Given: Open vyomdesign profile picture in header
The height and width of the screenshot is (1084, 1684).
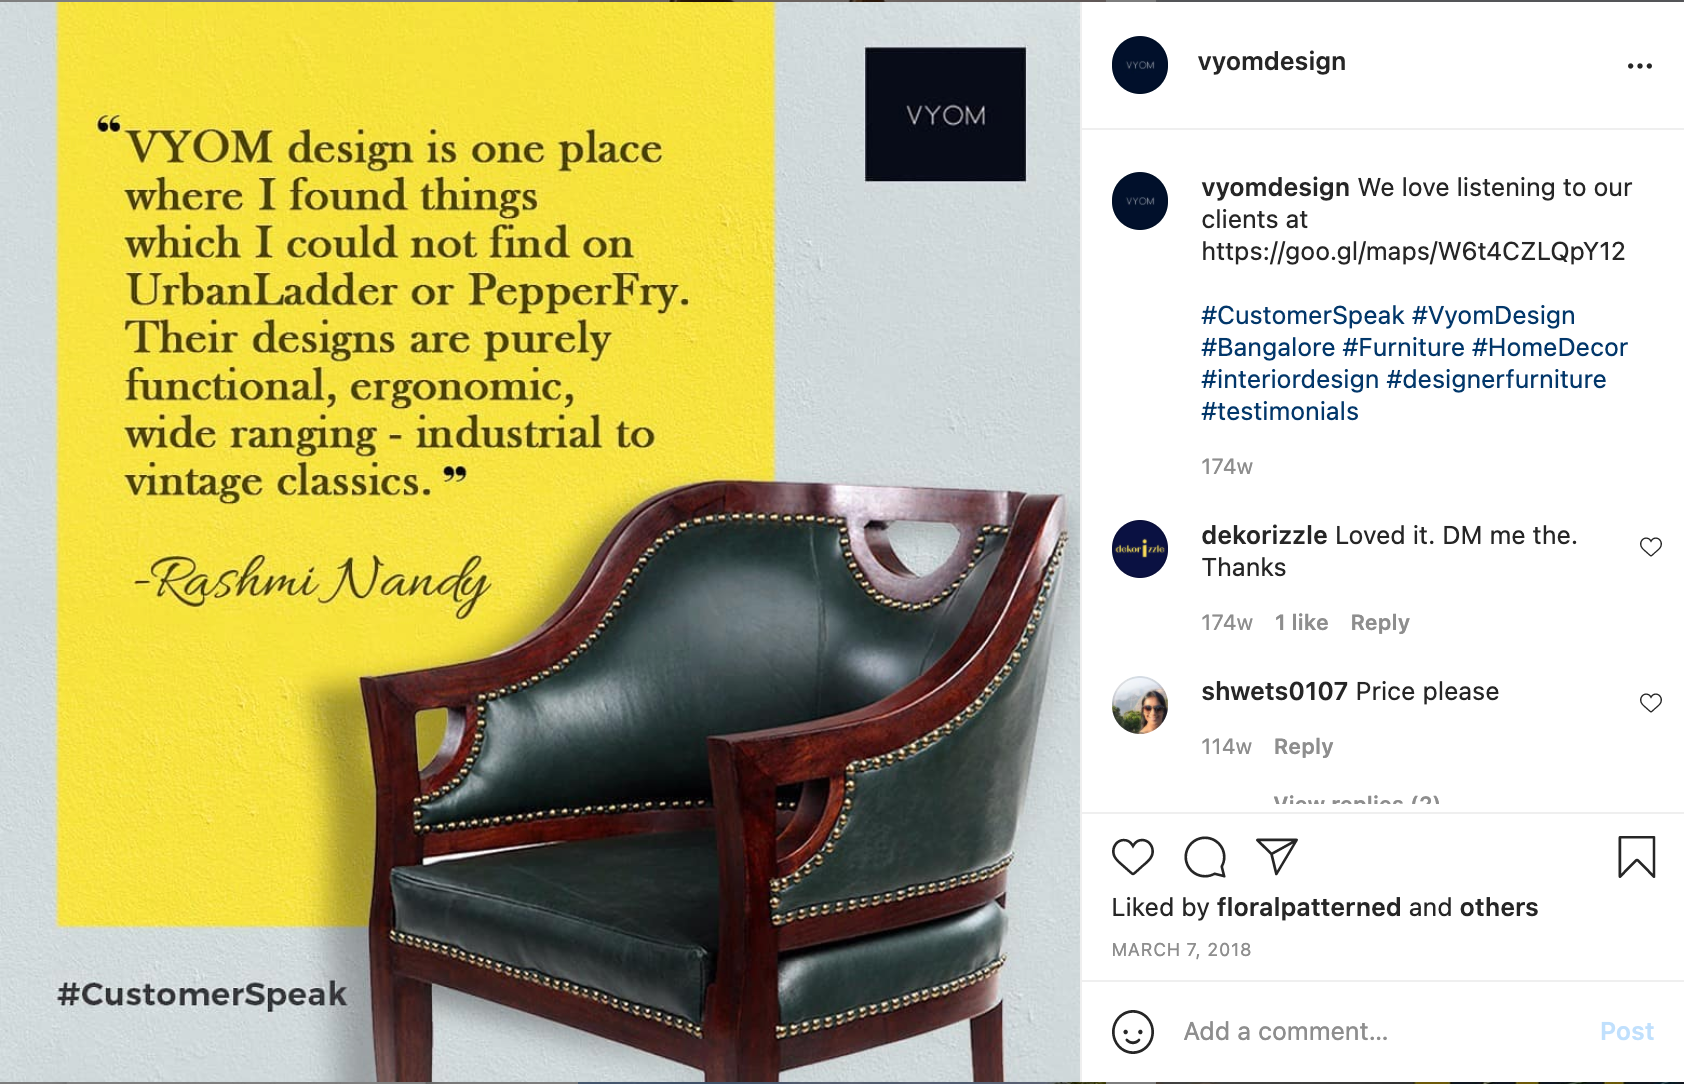Looking at the screenshot, I should (x=1140, y=65).
